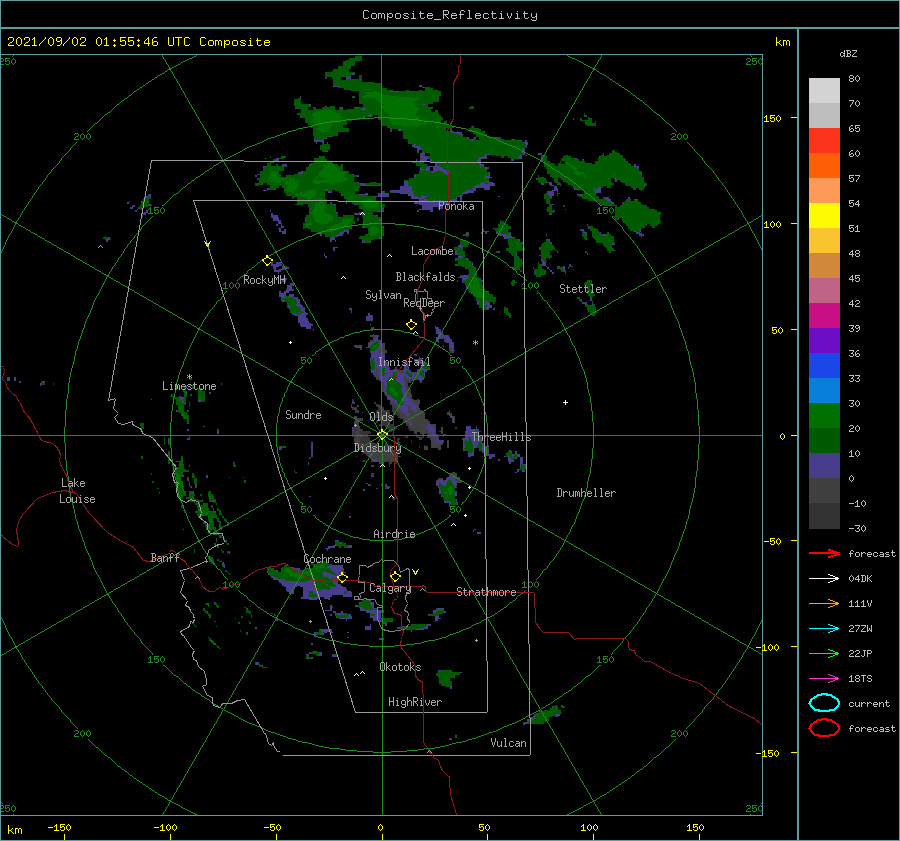Choose the magenta 18TS arrow legend icon
900x841 pixels.
coord(824,679)
